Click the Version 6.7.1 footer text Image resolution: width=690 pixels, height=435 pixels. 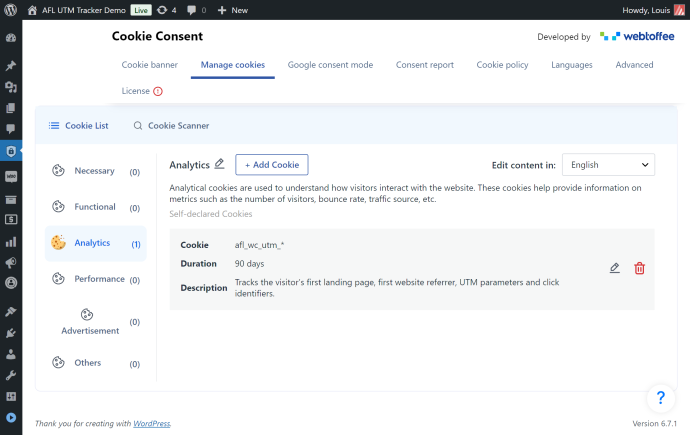[654, 424]
